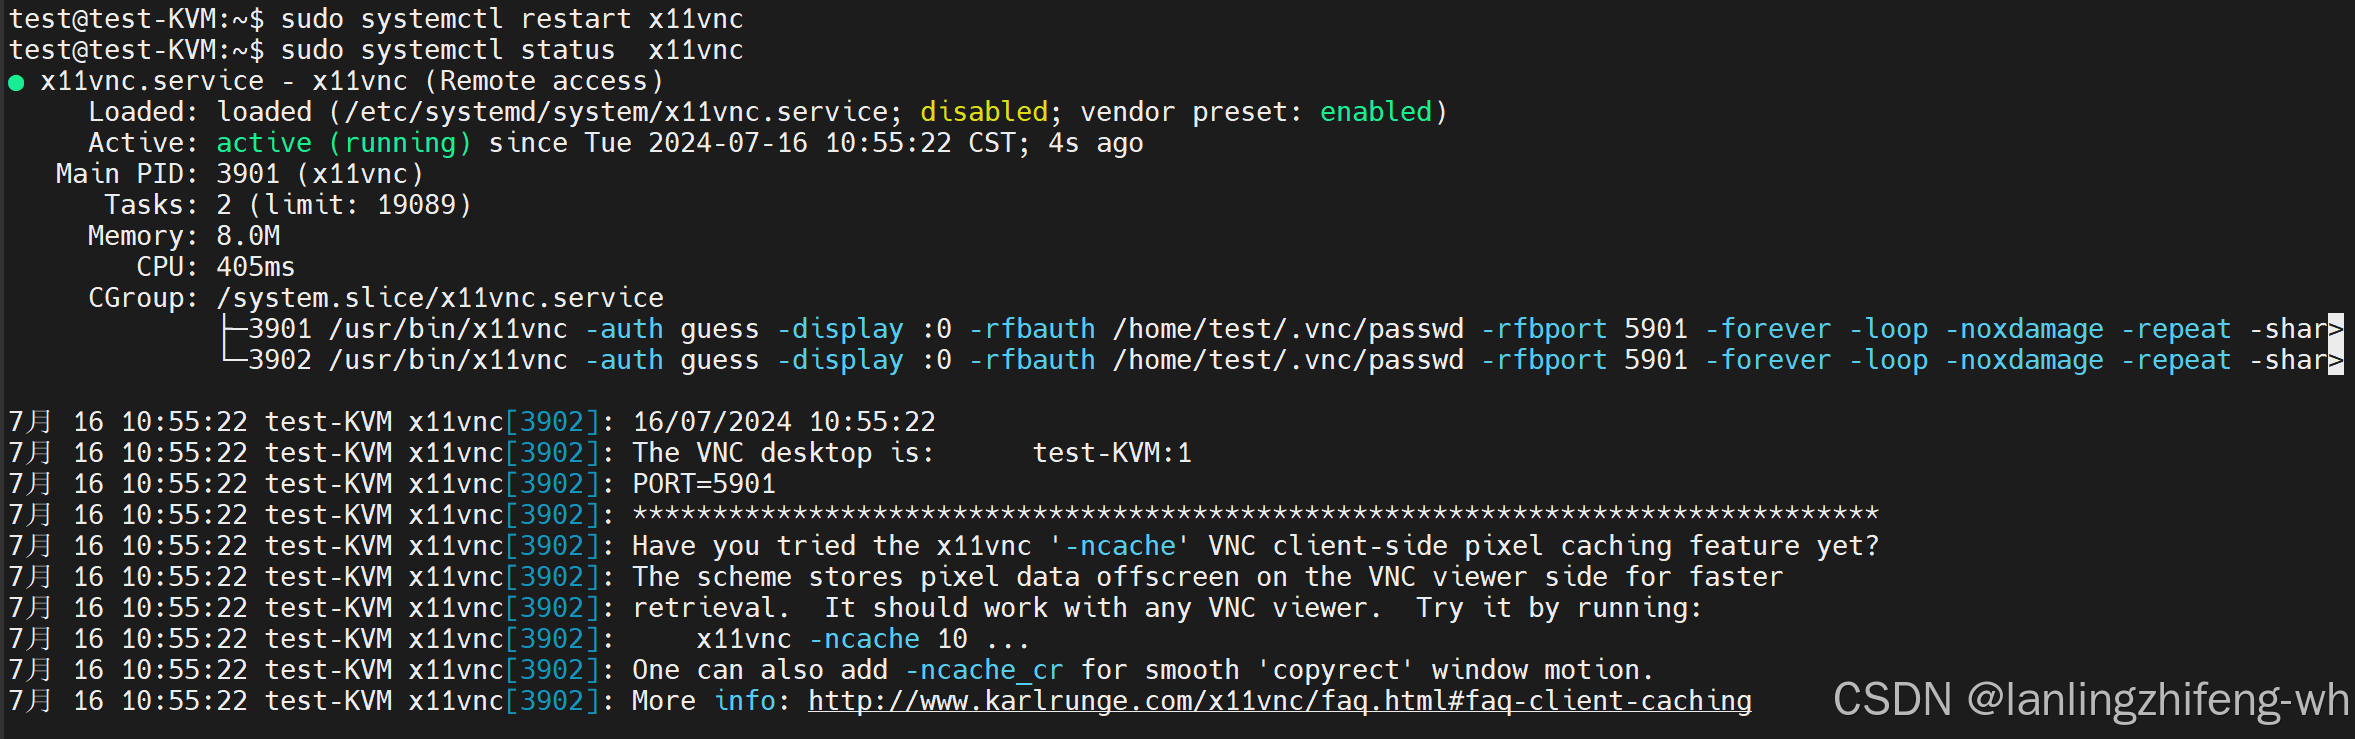
Task: Click the x11vnc.service unit name heading
Action: point(152,81)
